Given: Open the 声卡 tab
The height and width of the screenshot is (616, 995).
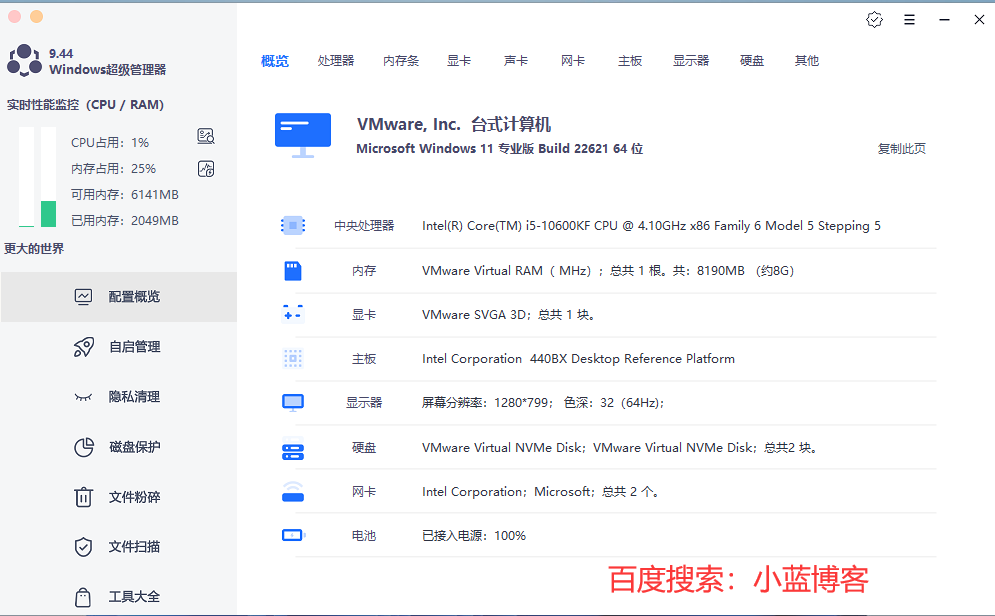Looking at the screenshot, I should [516, 61].
